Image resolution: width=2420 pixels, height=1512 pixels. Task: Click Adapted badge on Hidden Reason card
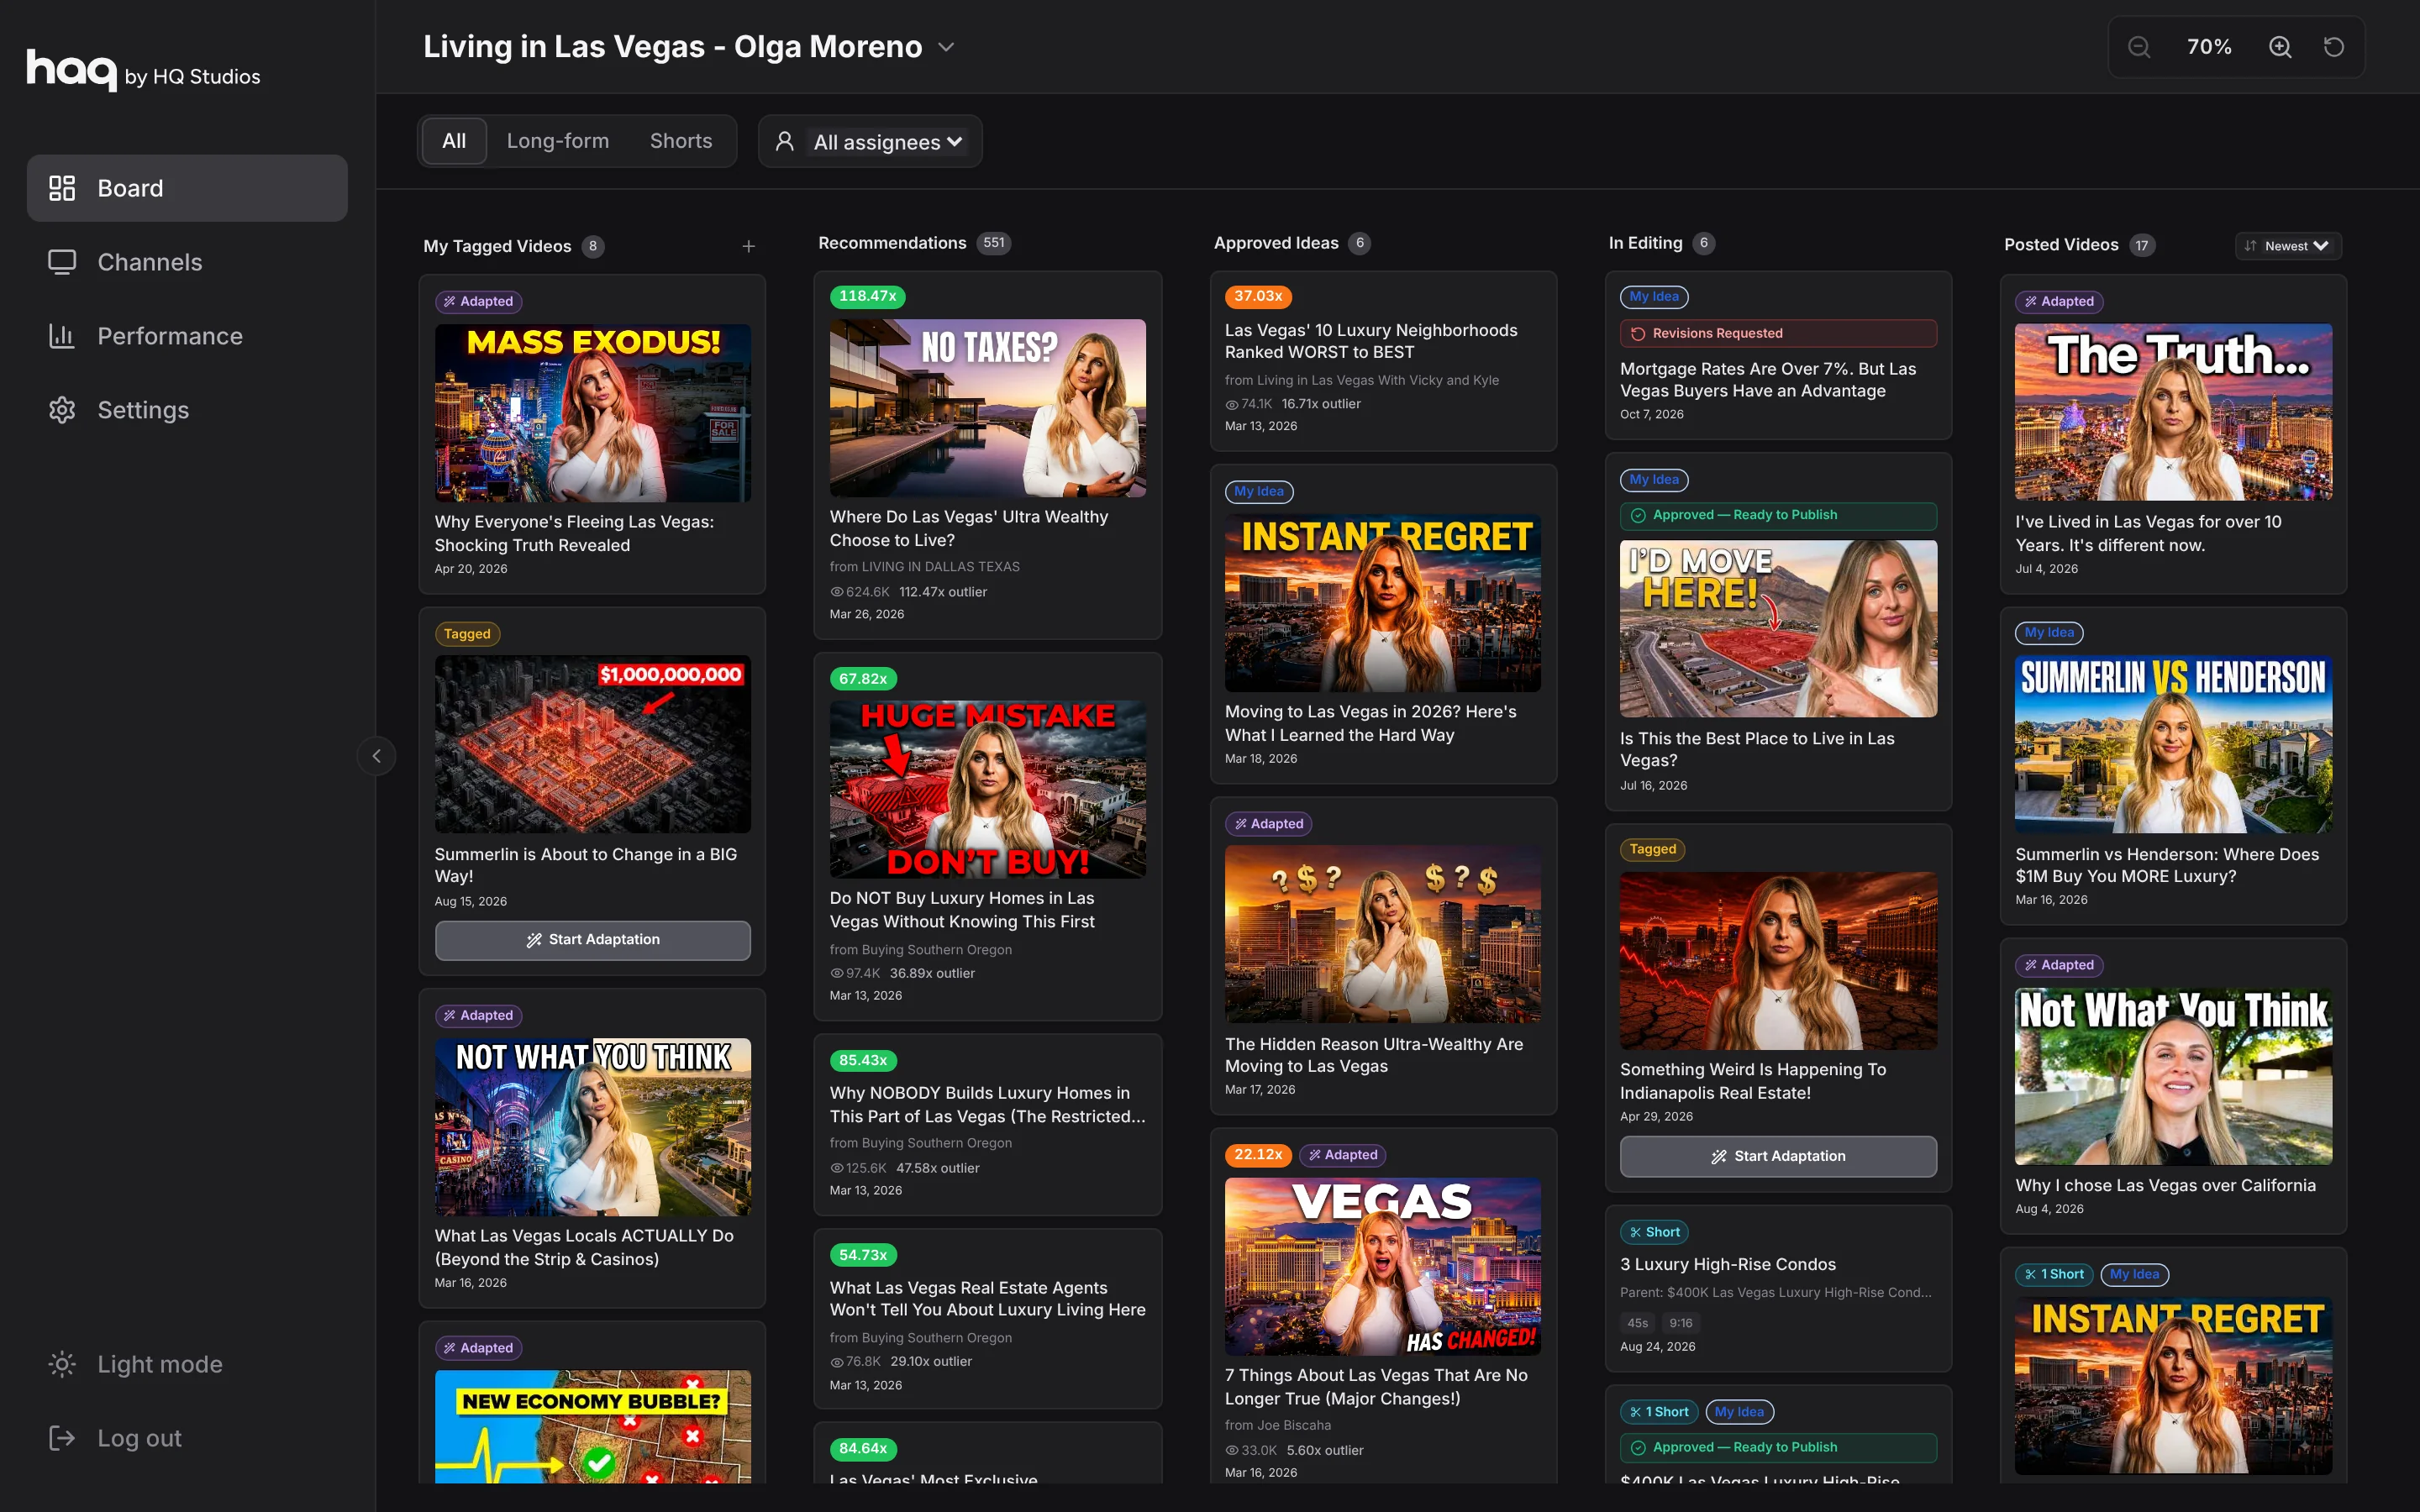1269,824
